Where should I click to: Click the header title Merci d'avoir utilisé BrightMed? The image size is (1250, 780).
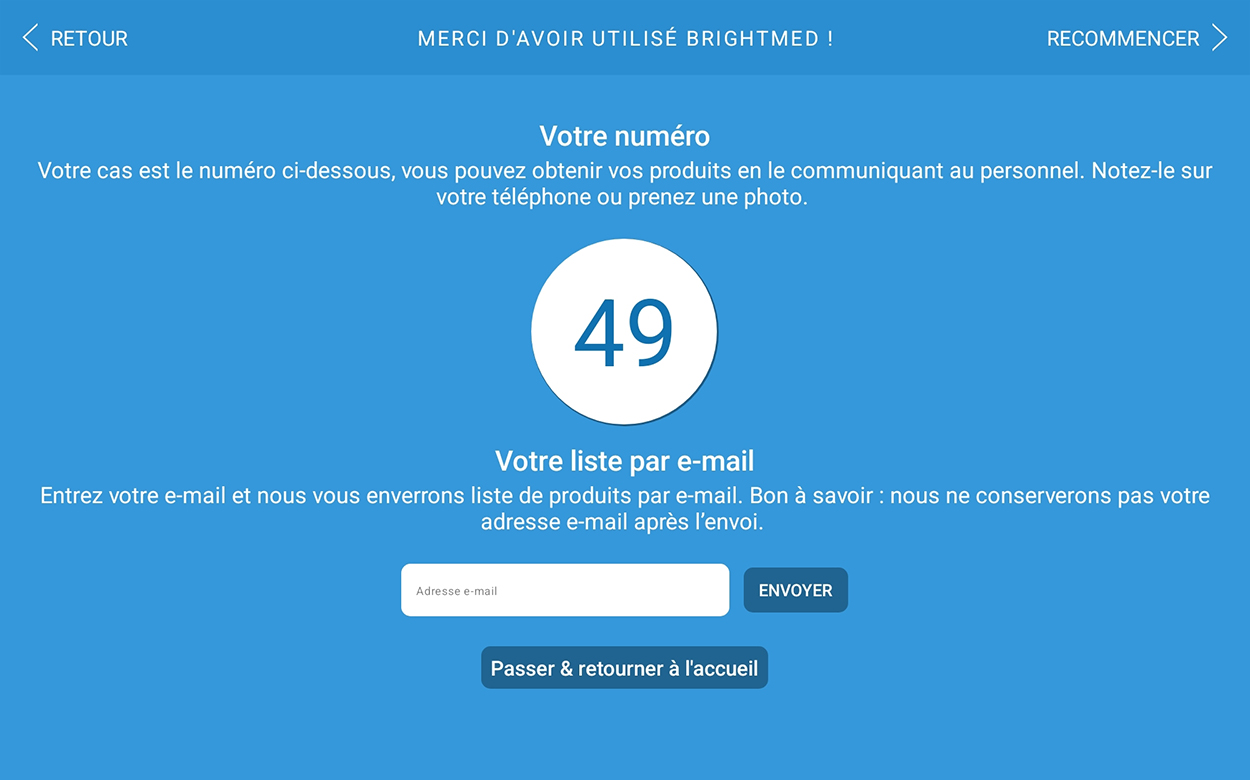(x=625, y=39)
